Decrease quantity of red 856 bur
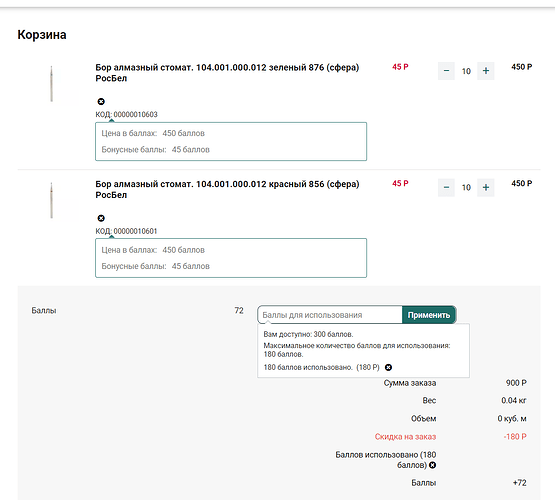555x500 pixels. point(446,188)
